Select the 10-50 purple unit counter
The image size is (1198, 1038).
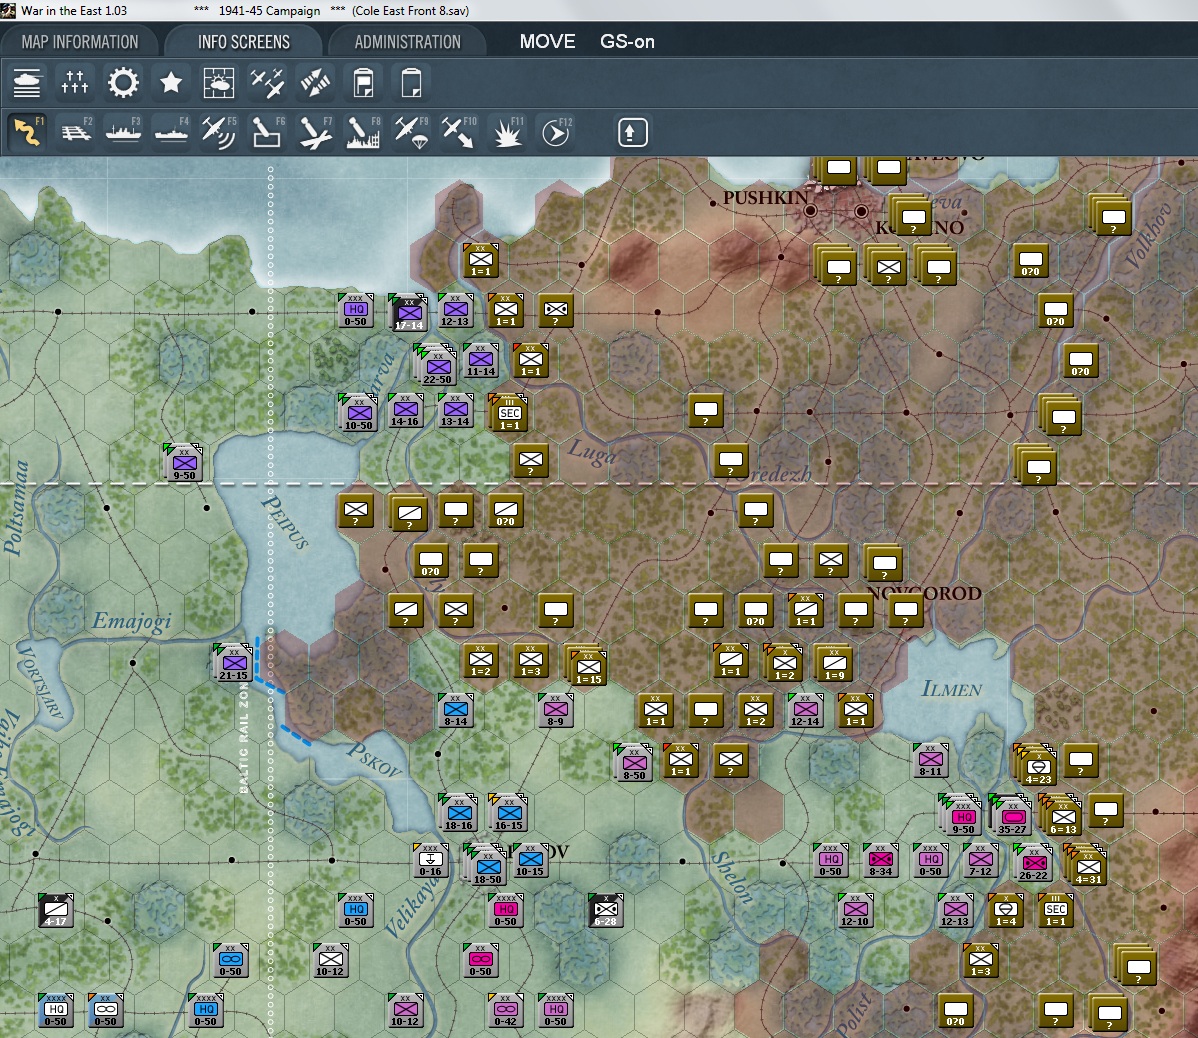[358, 412]
